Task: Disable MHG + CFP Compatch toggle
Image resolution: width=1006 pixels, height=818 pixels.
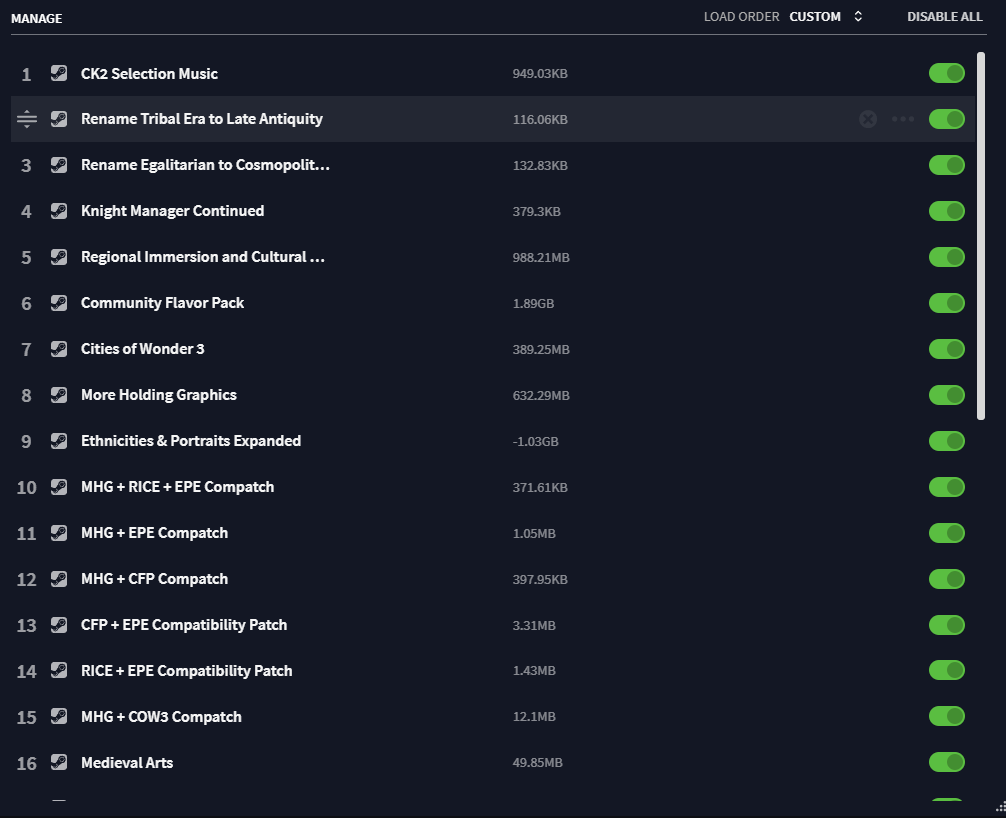Action: [946, 579]
